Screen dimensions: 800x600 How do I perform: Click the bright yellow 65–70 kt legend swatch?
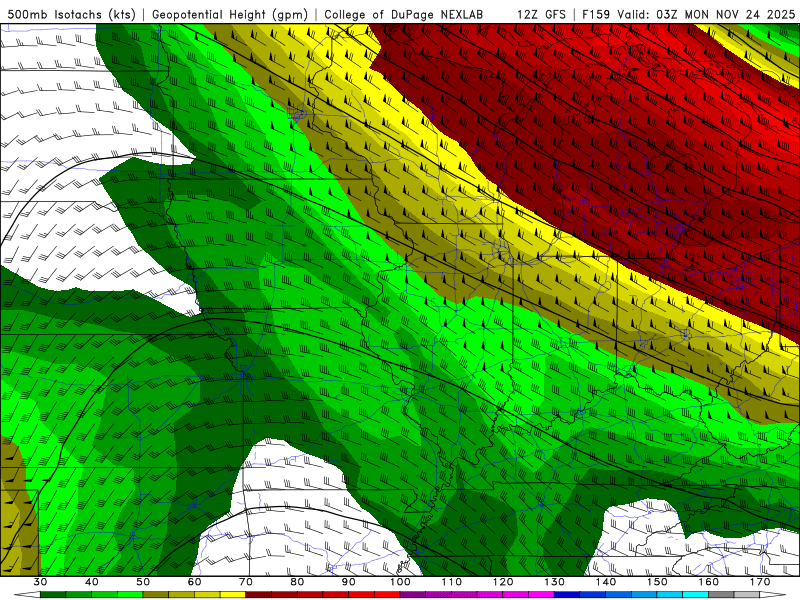[233, 595]
